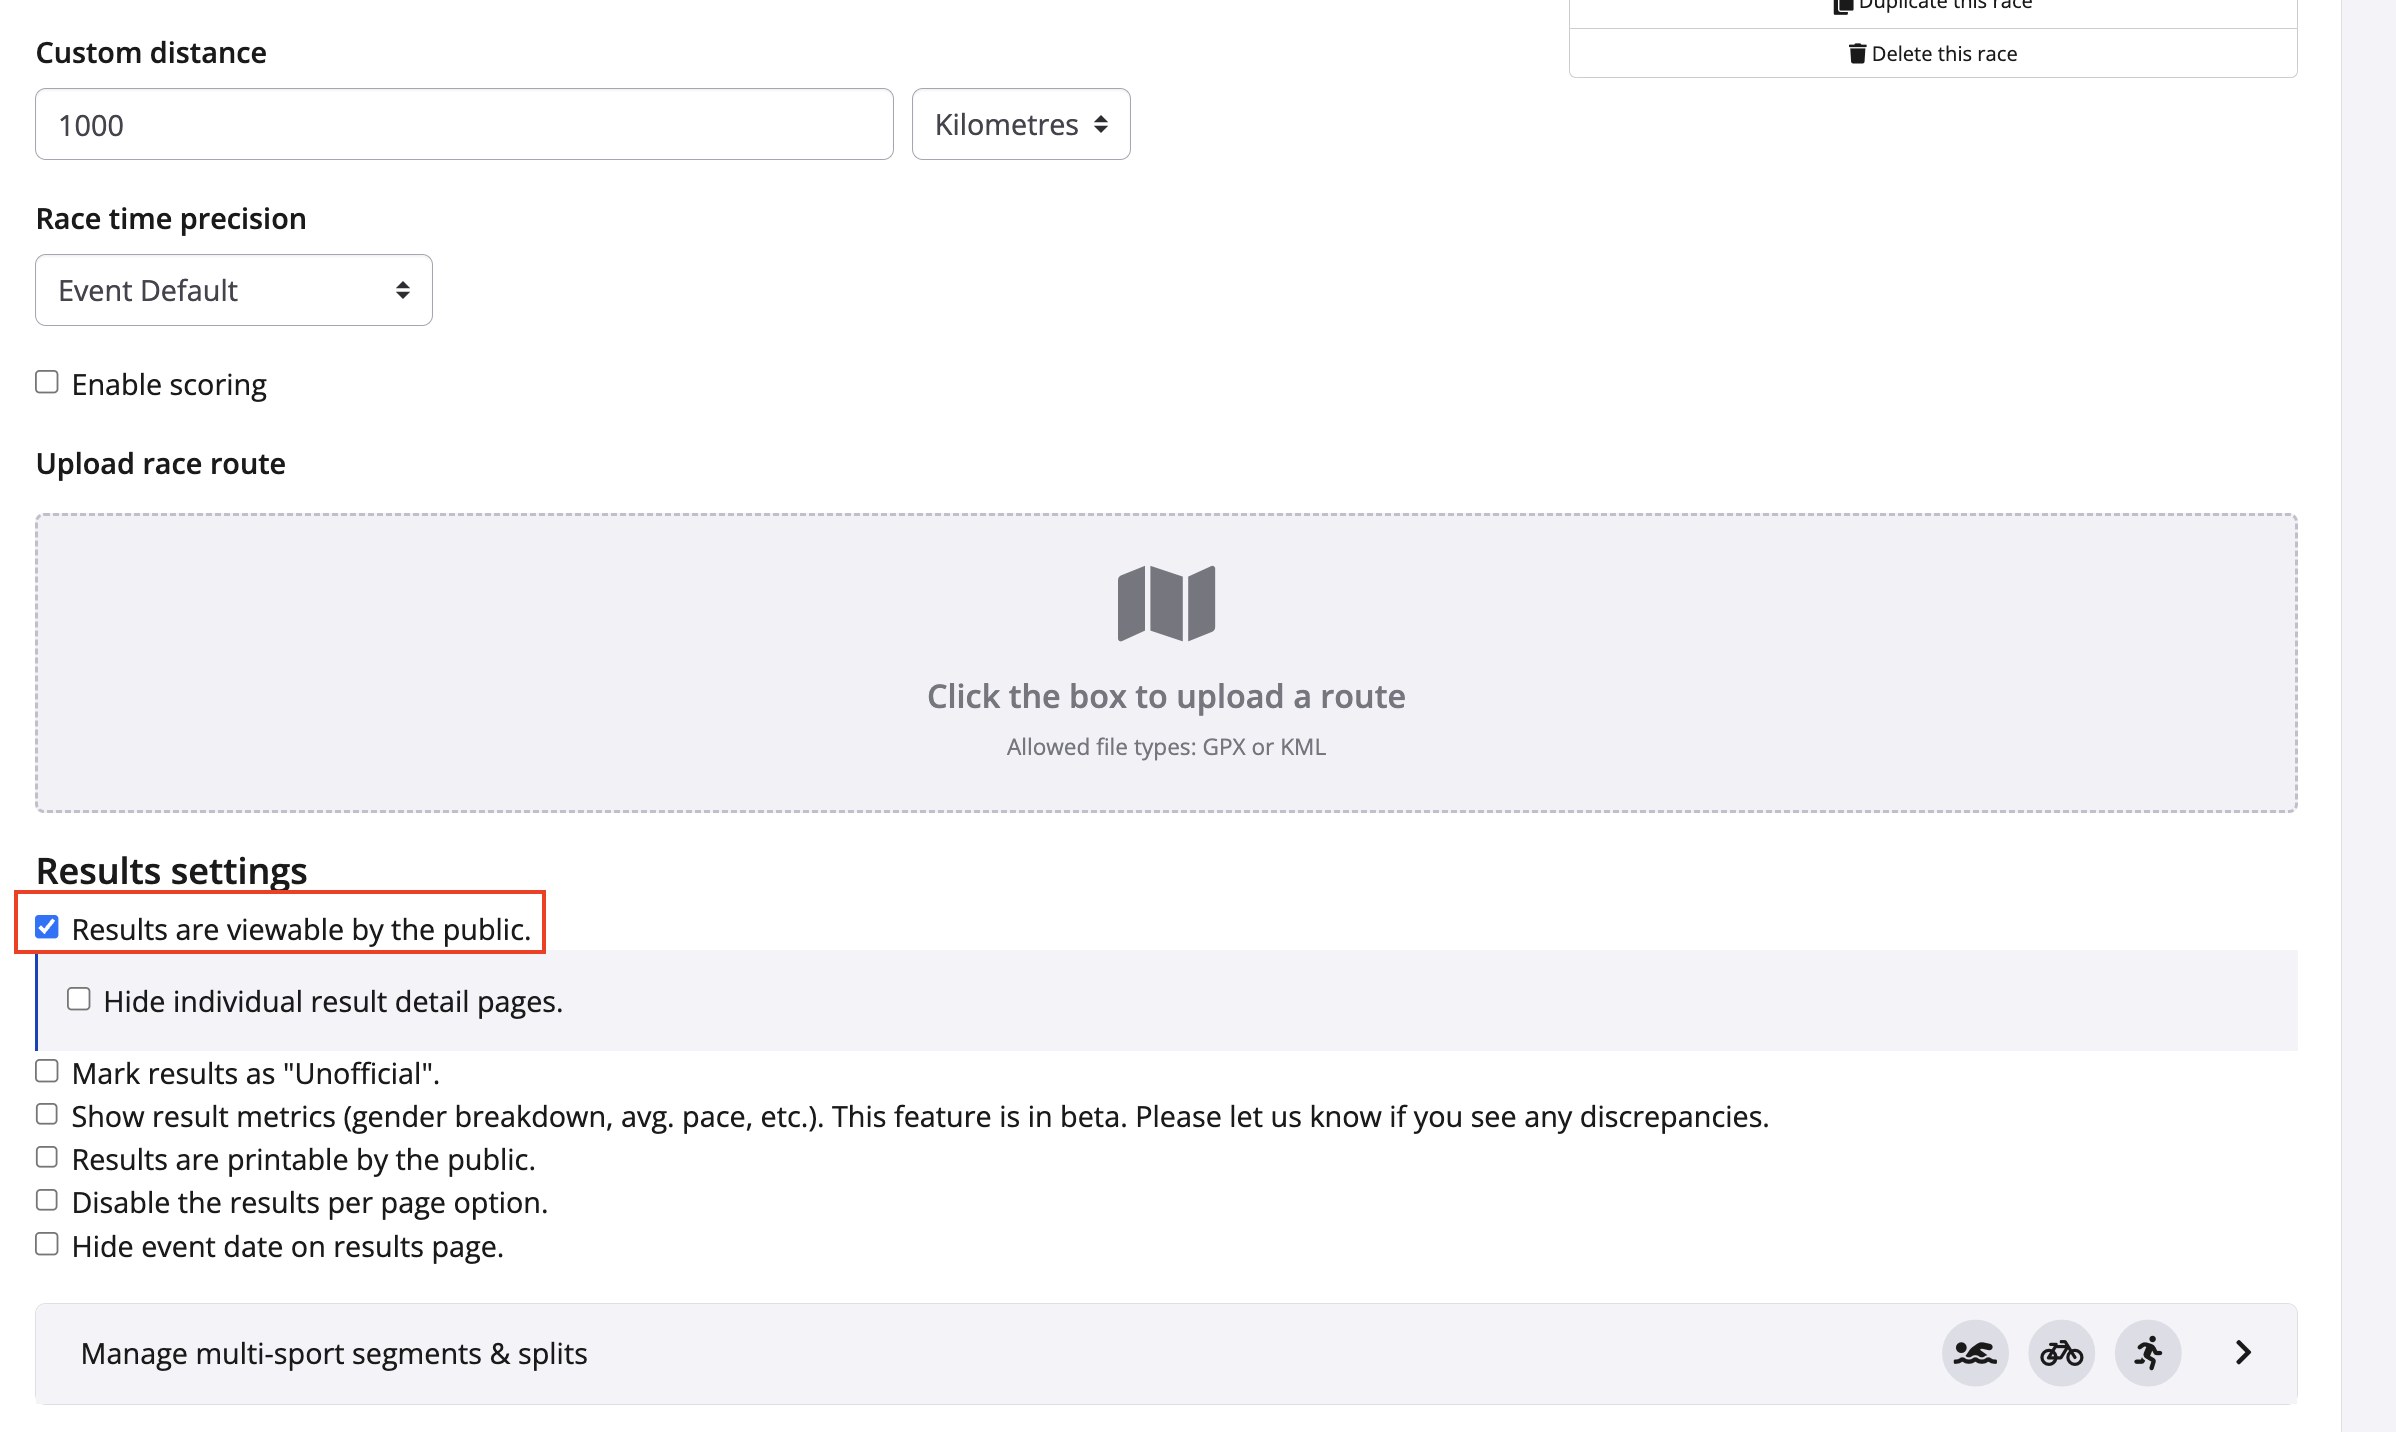Check Mark results as Unofficial
Image resolution: width=2396 pixels, height=1432 pixels.
pyautogui.click(x=47, y=1072)
